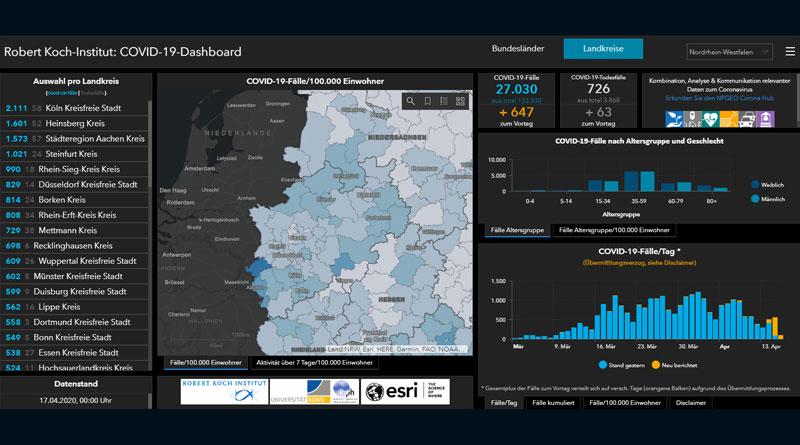Click the map search magnifier icon

pos(411,101)
